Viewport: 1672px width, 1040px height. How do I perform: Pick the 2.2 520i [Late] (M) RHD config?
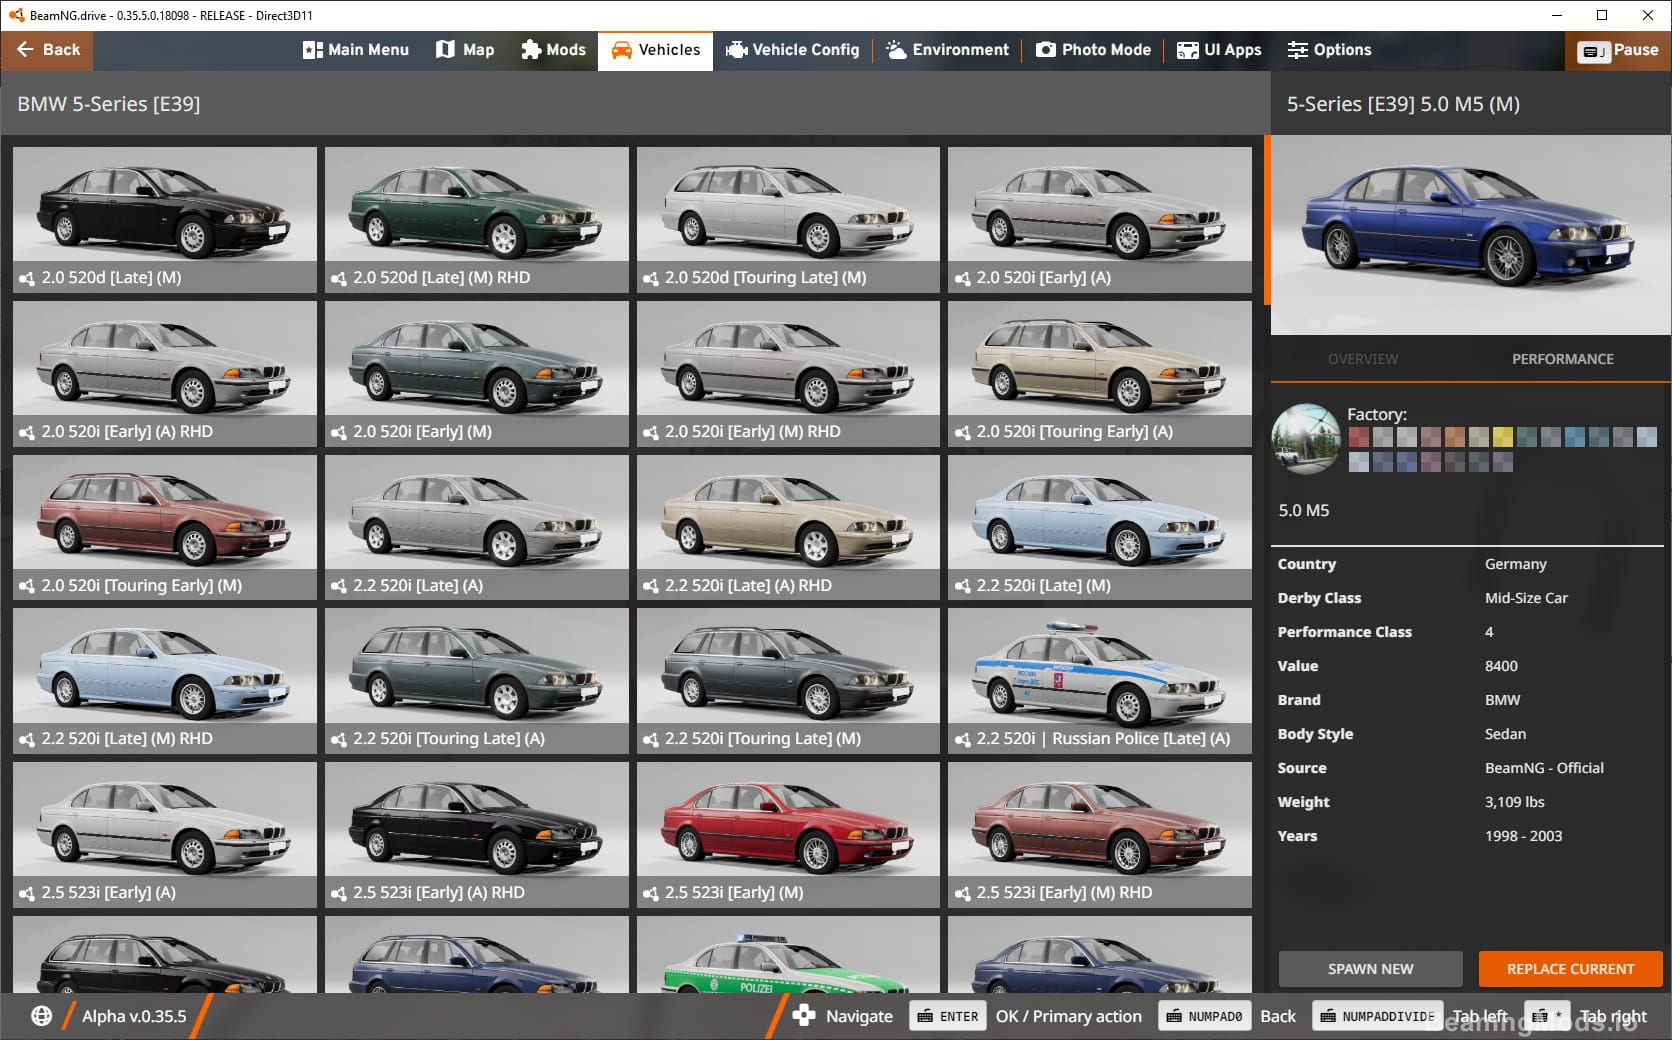point(165,681)
